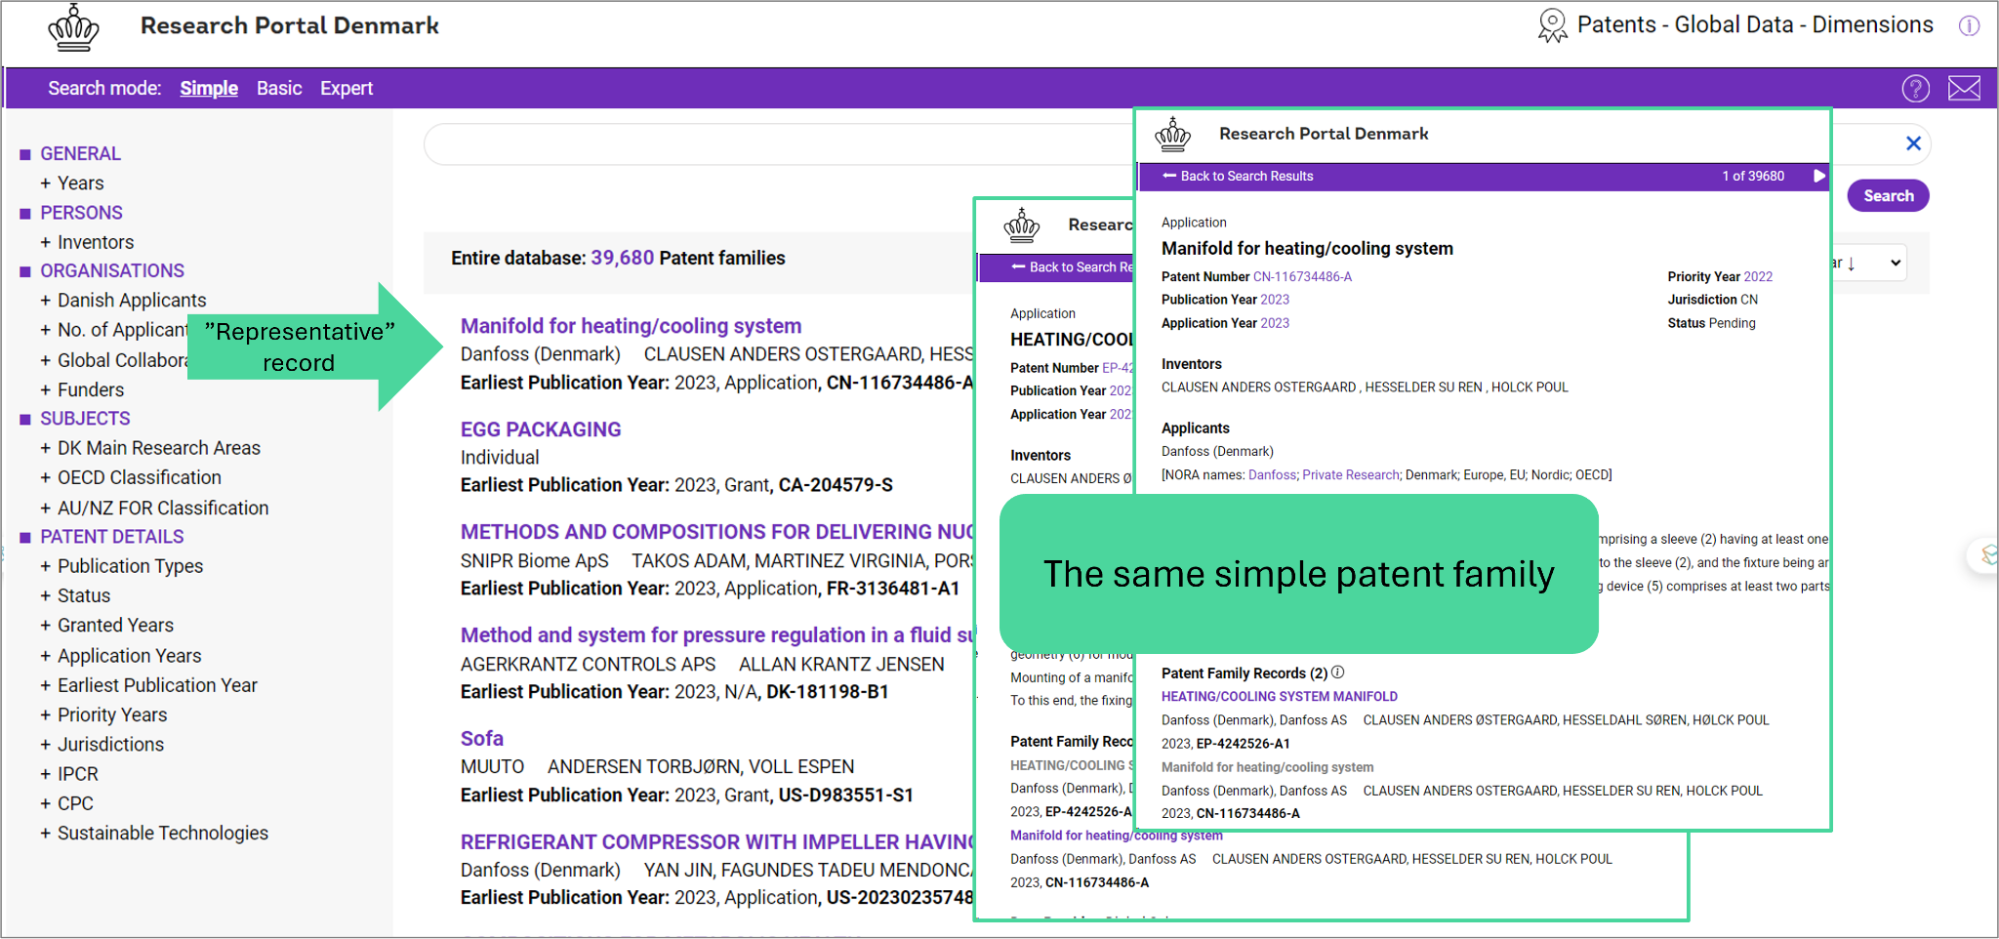This screenshot has width=1999, height=939.
Task: Open the Sofa patent record
Action: click(x=481, y=738)
